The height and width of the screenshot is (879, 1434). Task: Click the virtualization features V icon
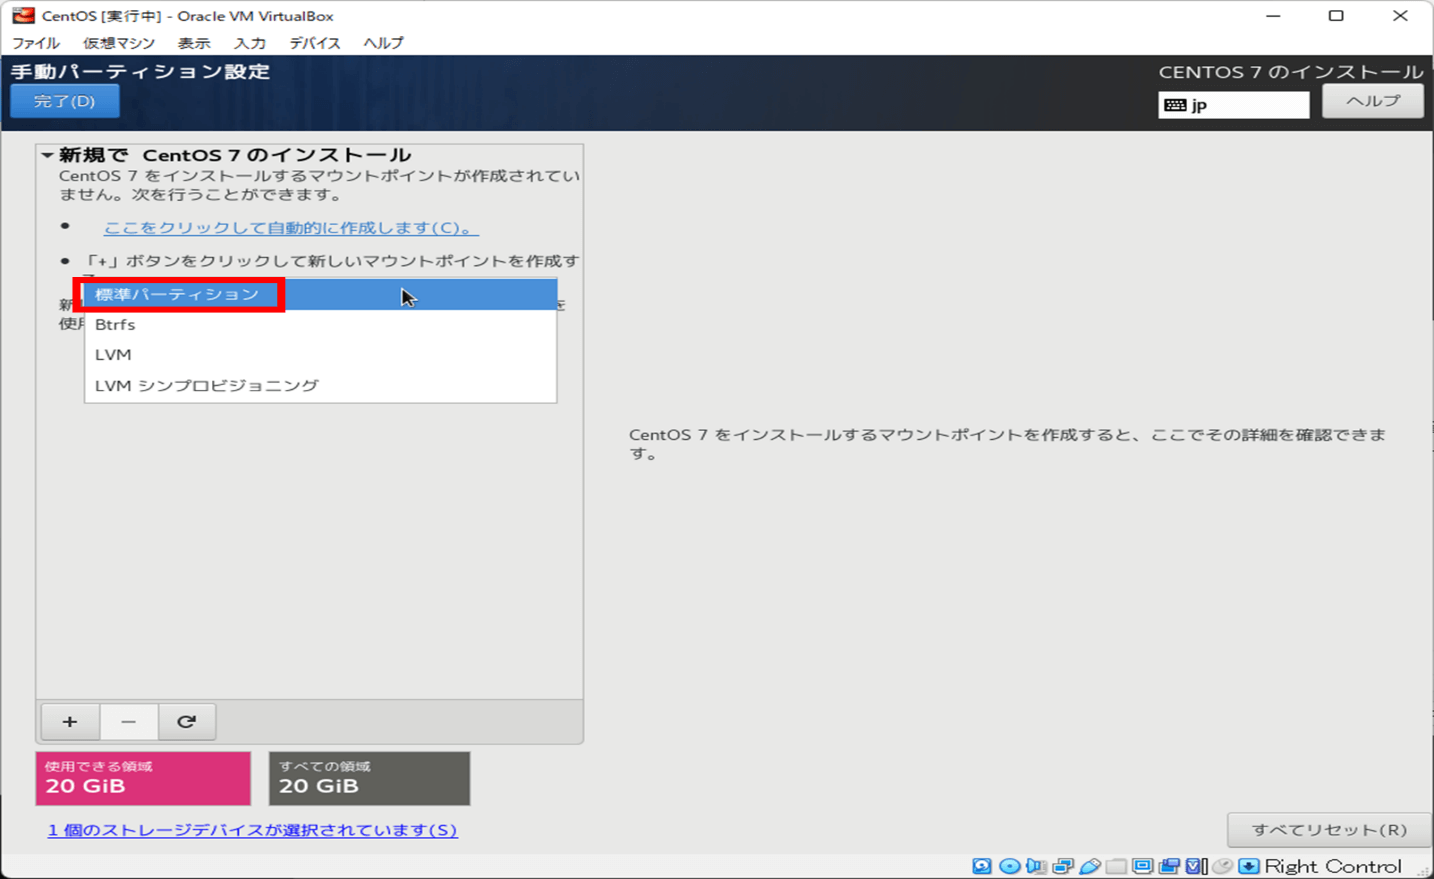[1196, 866]
